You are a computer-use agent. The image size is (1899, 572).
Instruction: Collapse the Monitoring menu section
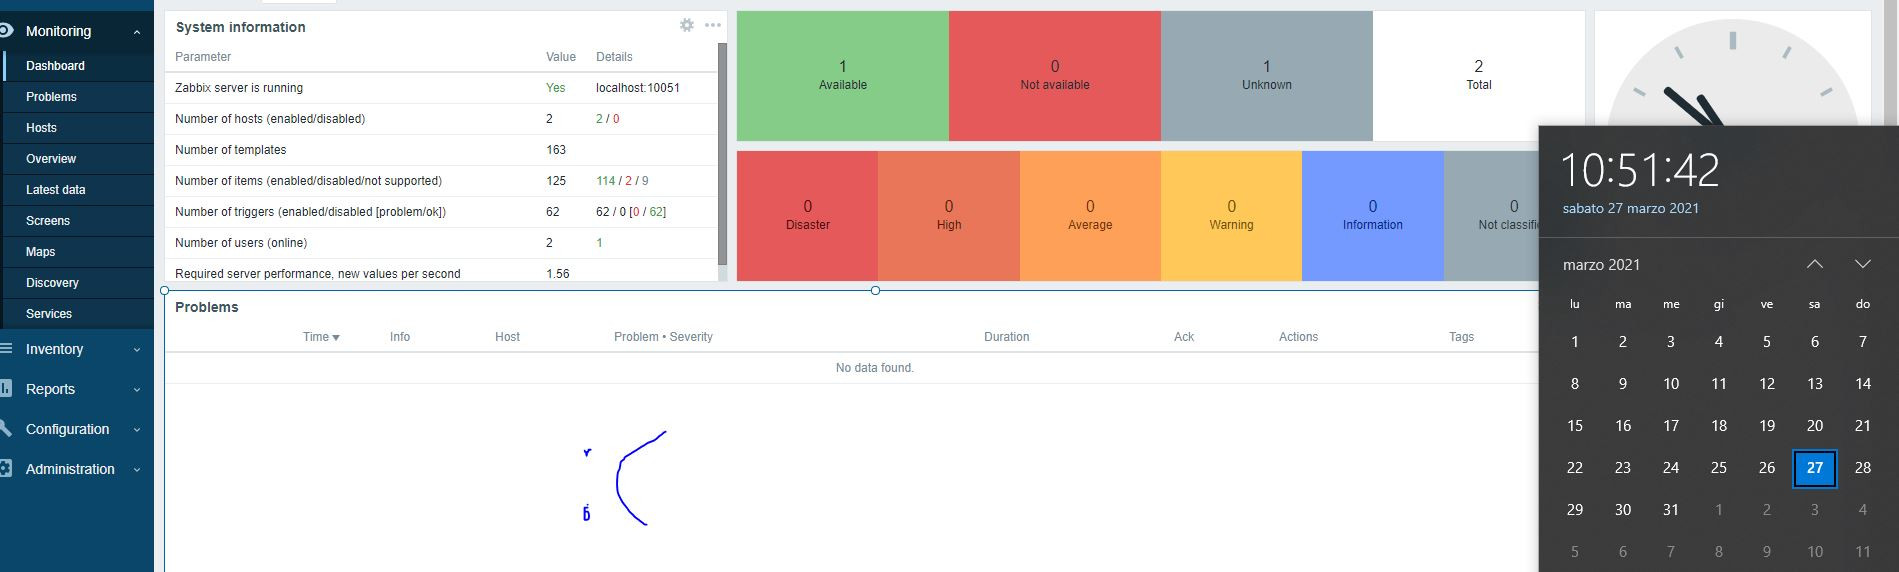pos(137,32)
